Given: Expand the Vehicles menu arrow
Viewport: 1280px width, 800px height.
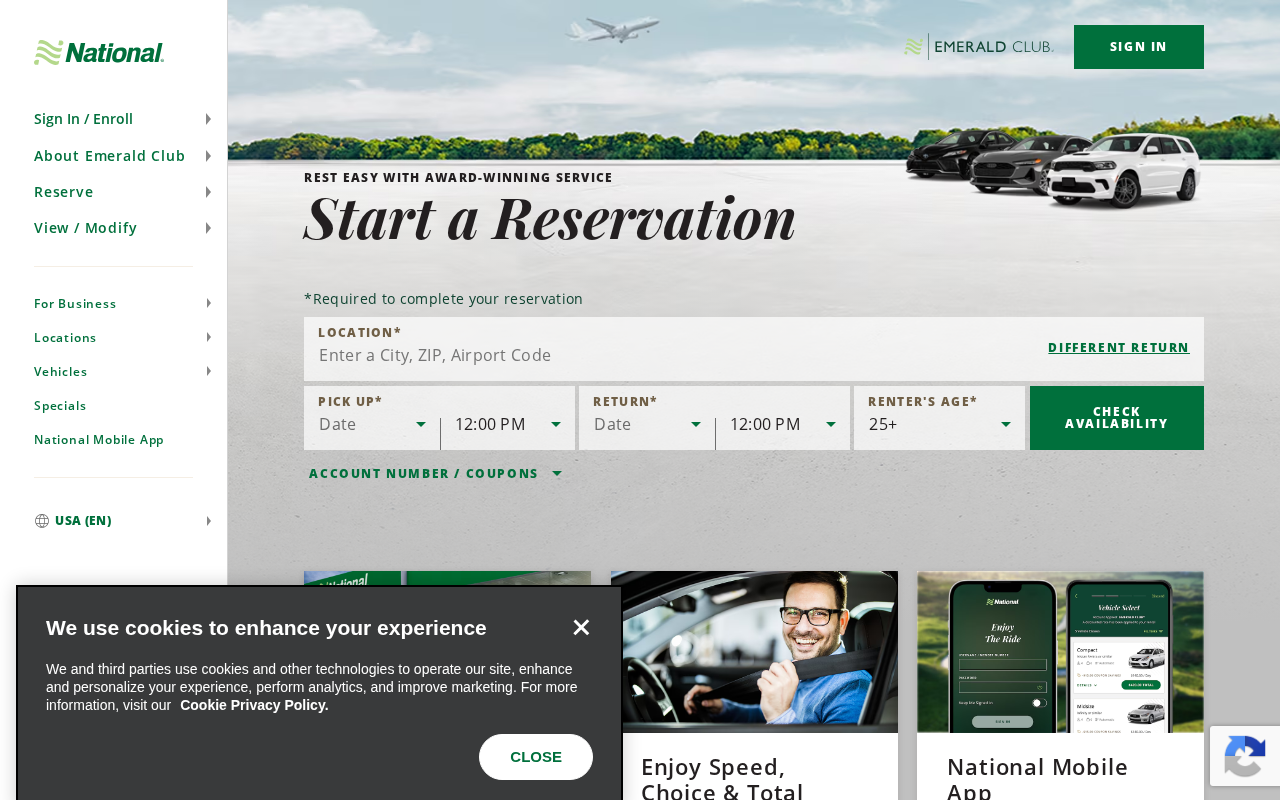Looking at the screenshot, I should (208, 371).
